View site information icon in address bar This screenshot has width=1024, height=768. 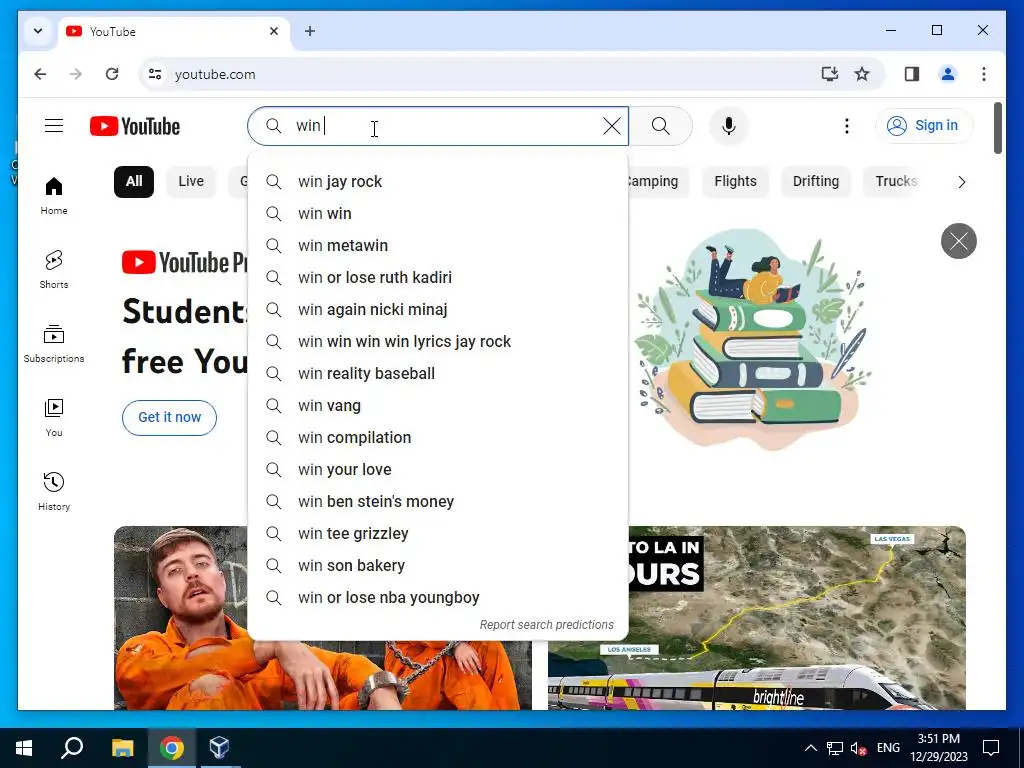click(x=155, y=74)
